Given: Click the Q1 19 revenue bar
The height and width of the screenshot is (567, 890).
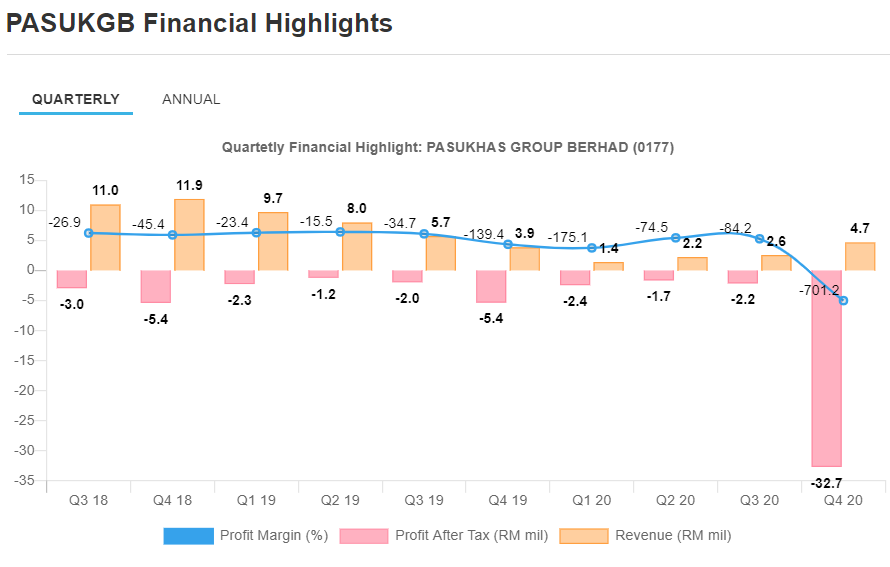Looking at the screenshot, I should point(273,241).
